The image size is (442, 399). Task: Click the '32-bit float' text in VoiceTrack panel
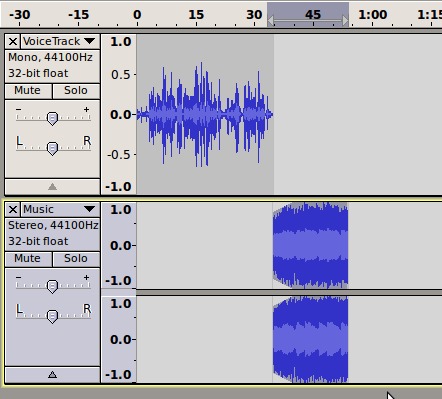pos(38,73)
